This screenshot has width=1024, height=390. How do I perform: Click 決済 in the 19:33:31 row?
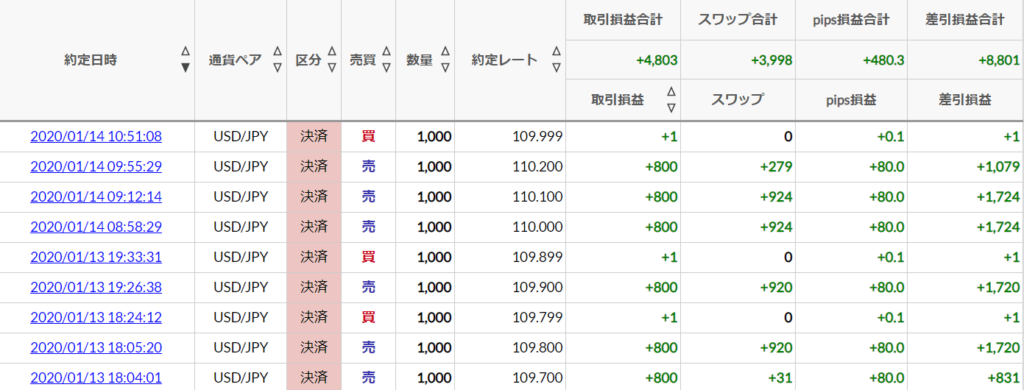(314, 257)
